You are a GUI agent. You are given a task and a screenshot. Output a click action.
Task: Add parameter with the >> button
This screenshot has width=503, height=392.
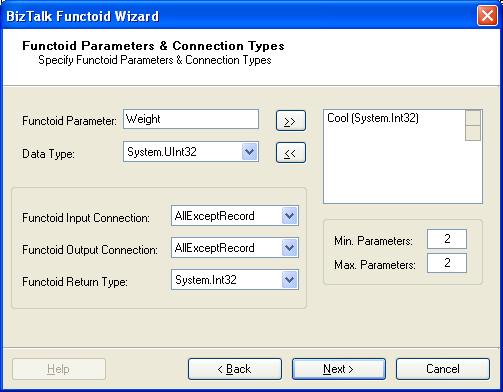point(291,121)
